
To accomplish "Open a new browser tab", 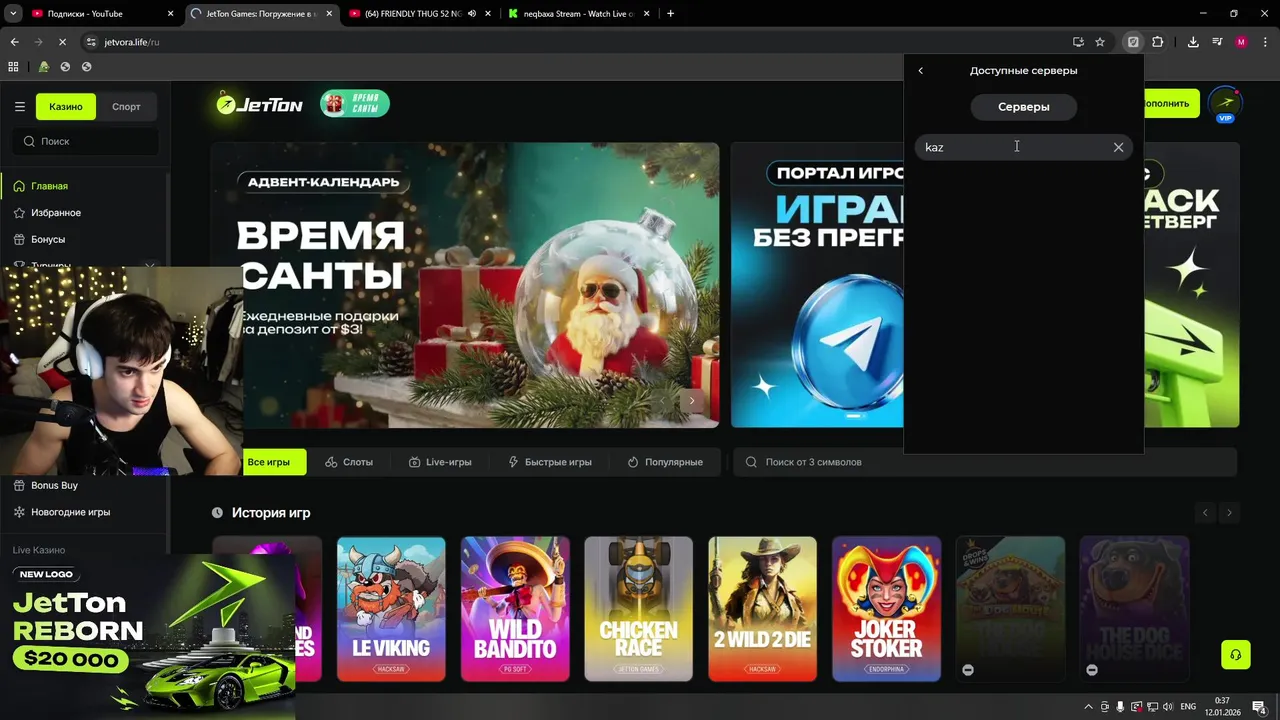I will (670, 13).
